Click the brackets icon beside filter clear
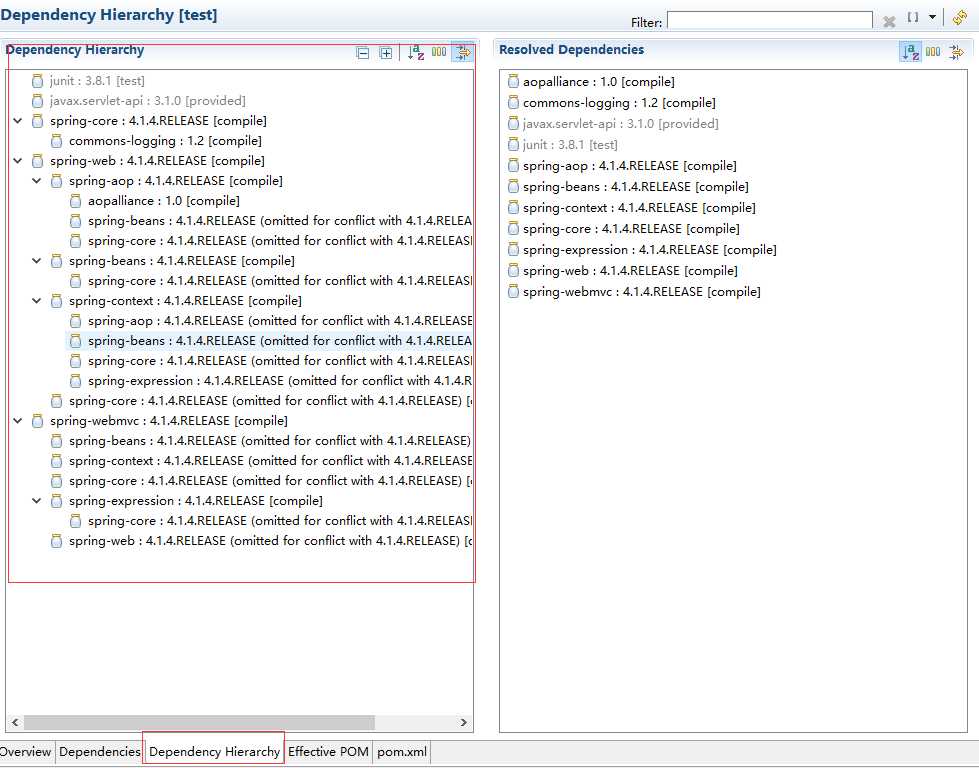This screenshot has height=768, width=979. point(913,17)
